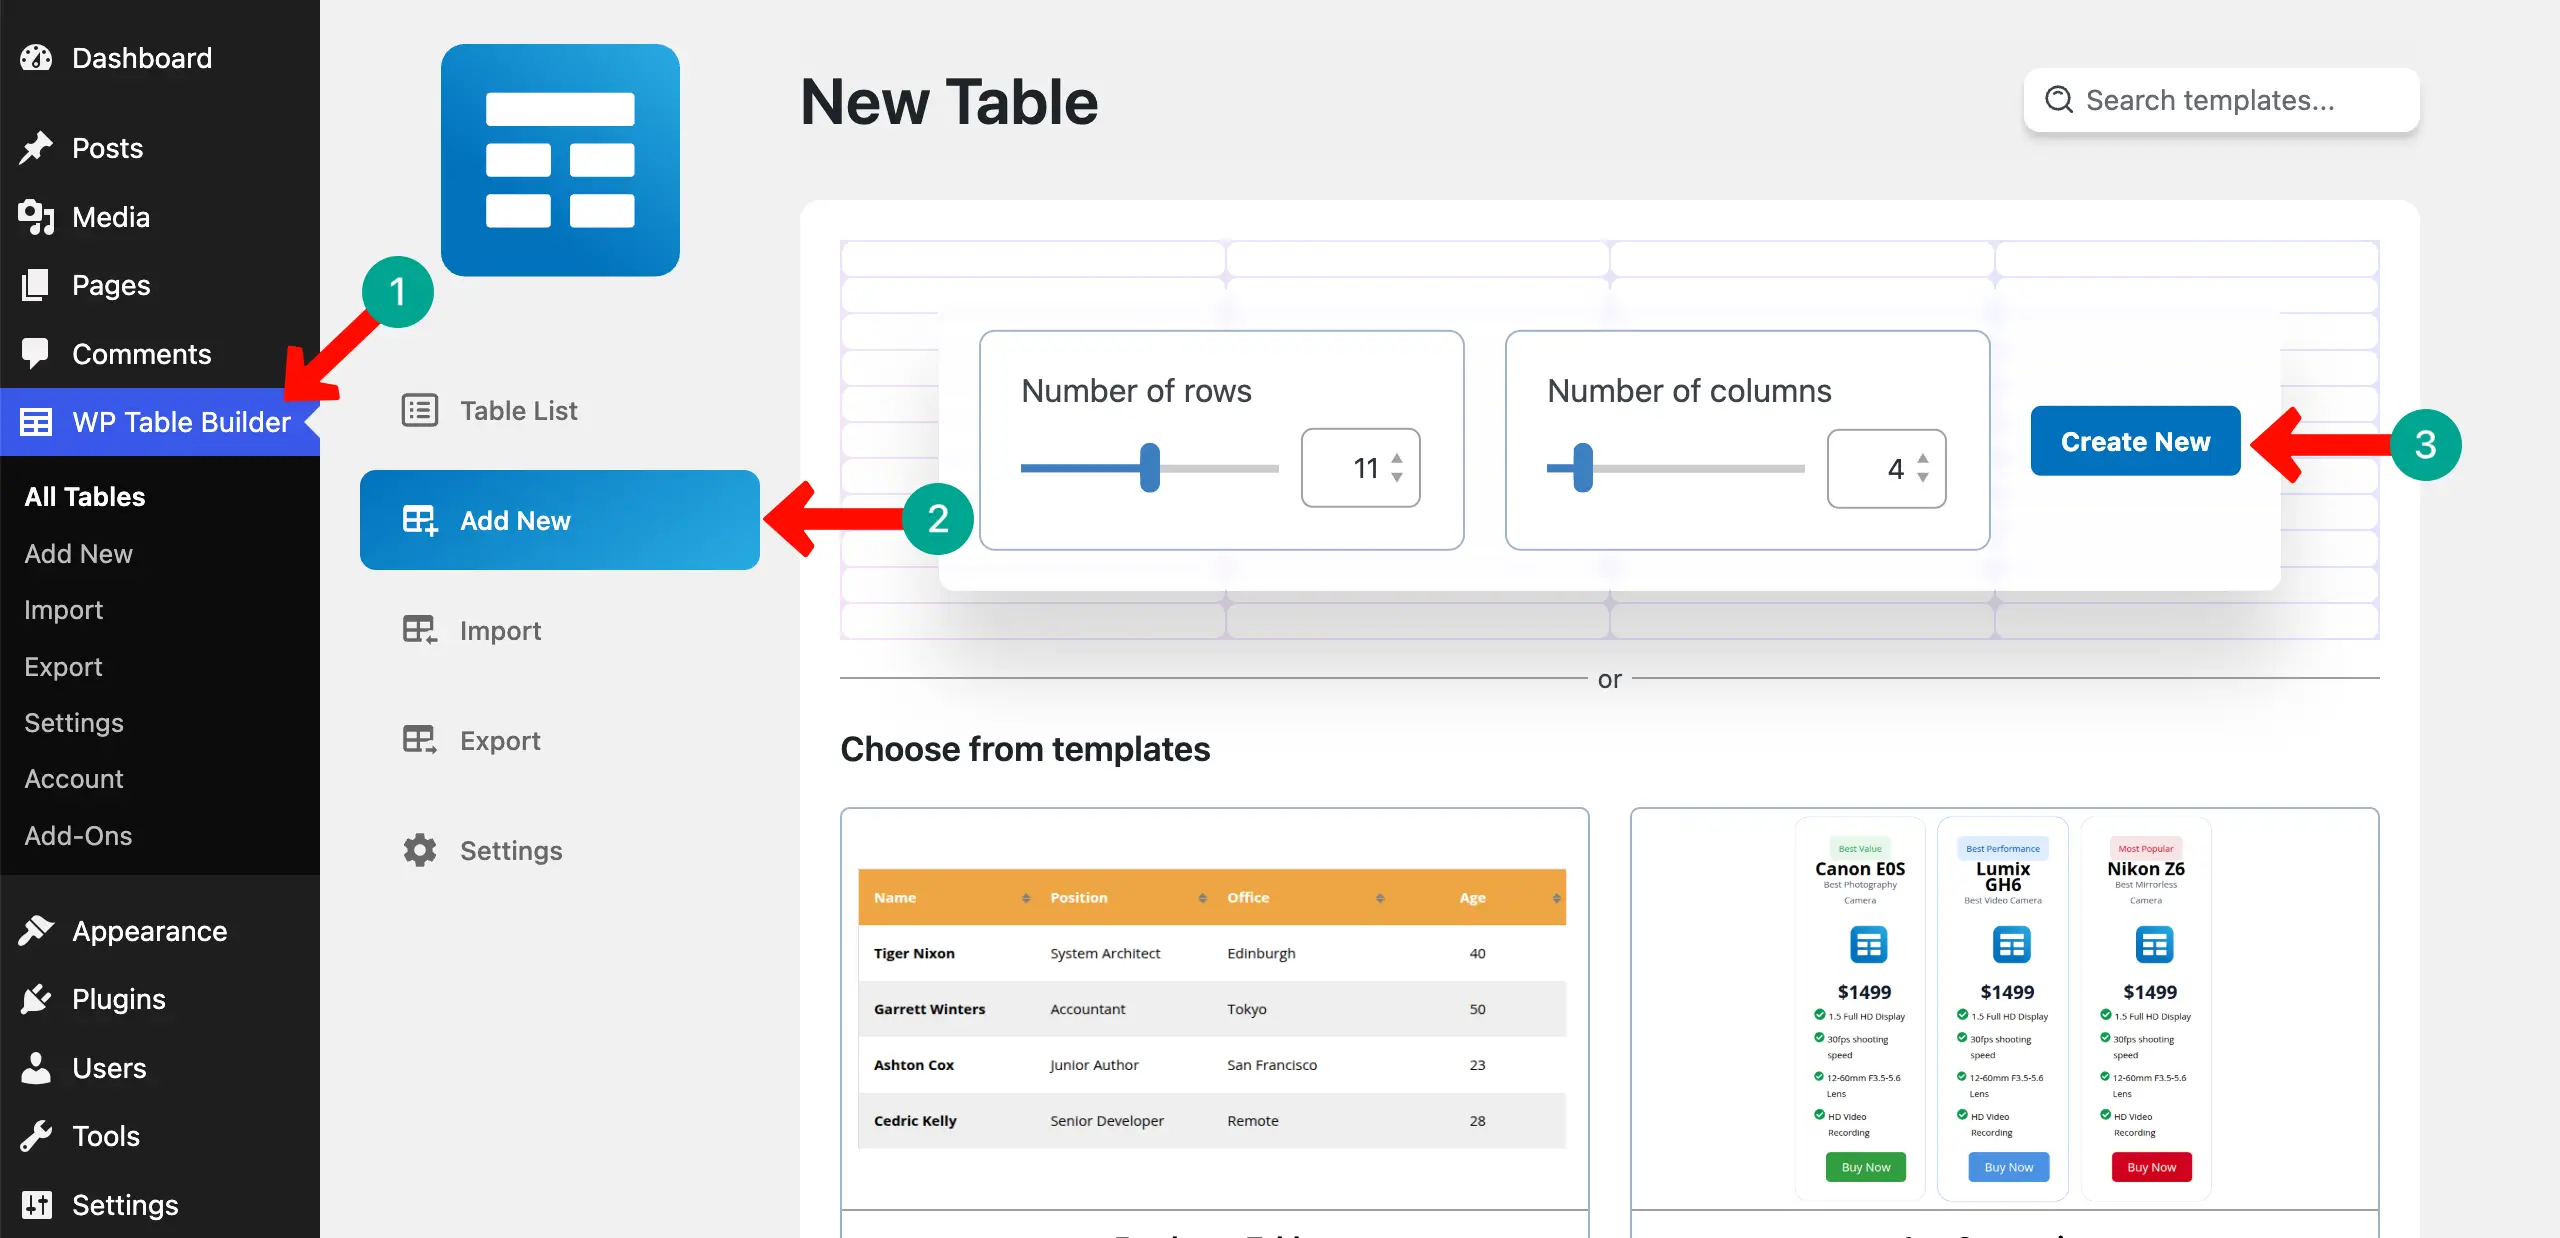
Task: Open Import using its icon
Action: pos(419,630)
